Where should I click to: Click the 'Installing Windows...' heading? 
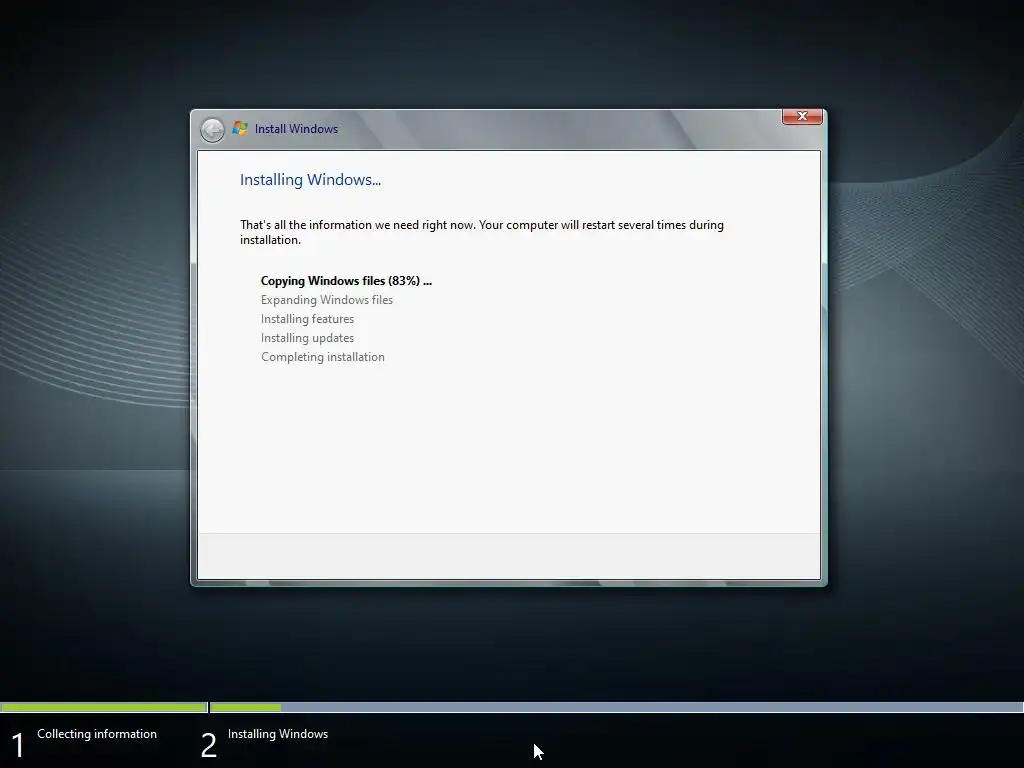click(x=310, y=180)
